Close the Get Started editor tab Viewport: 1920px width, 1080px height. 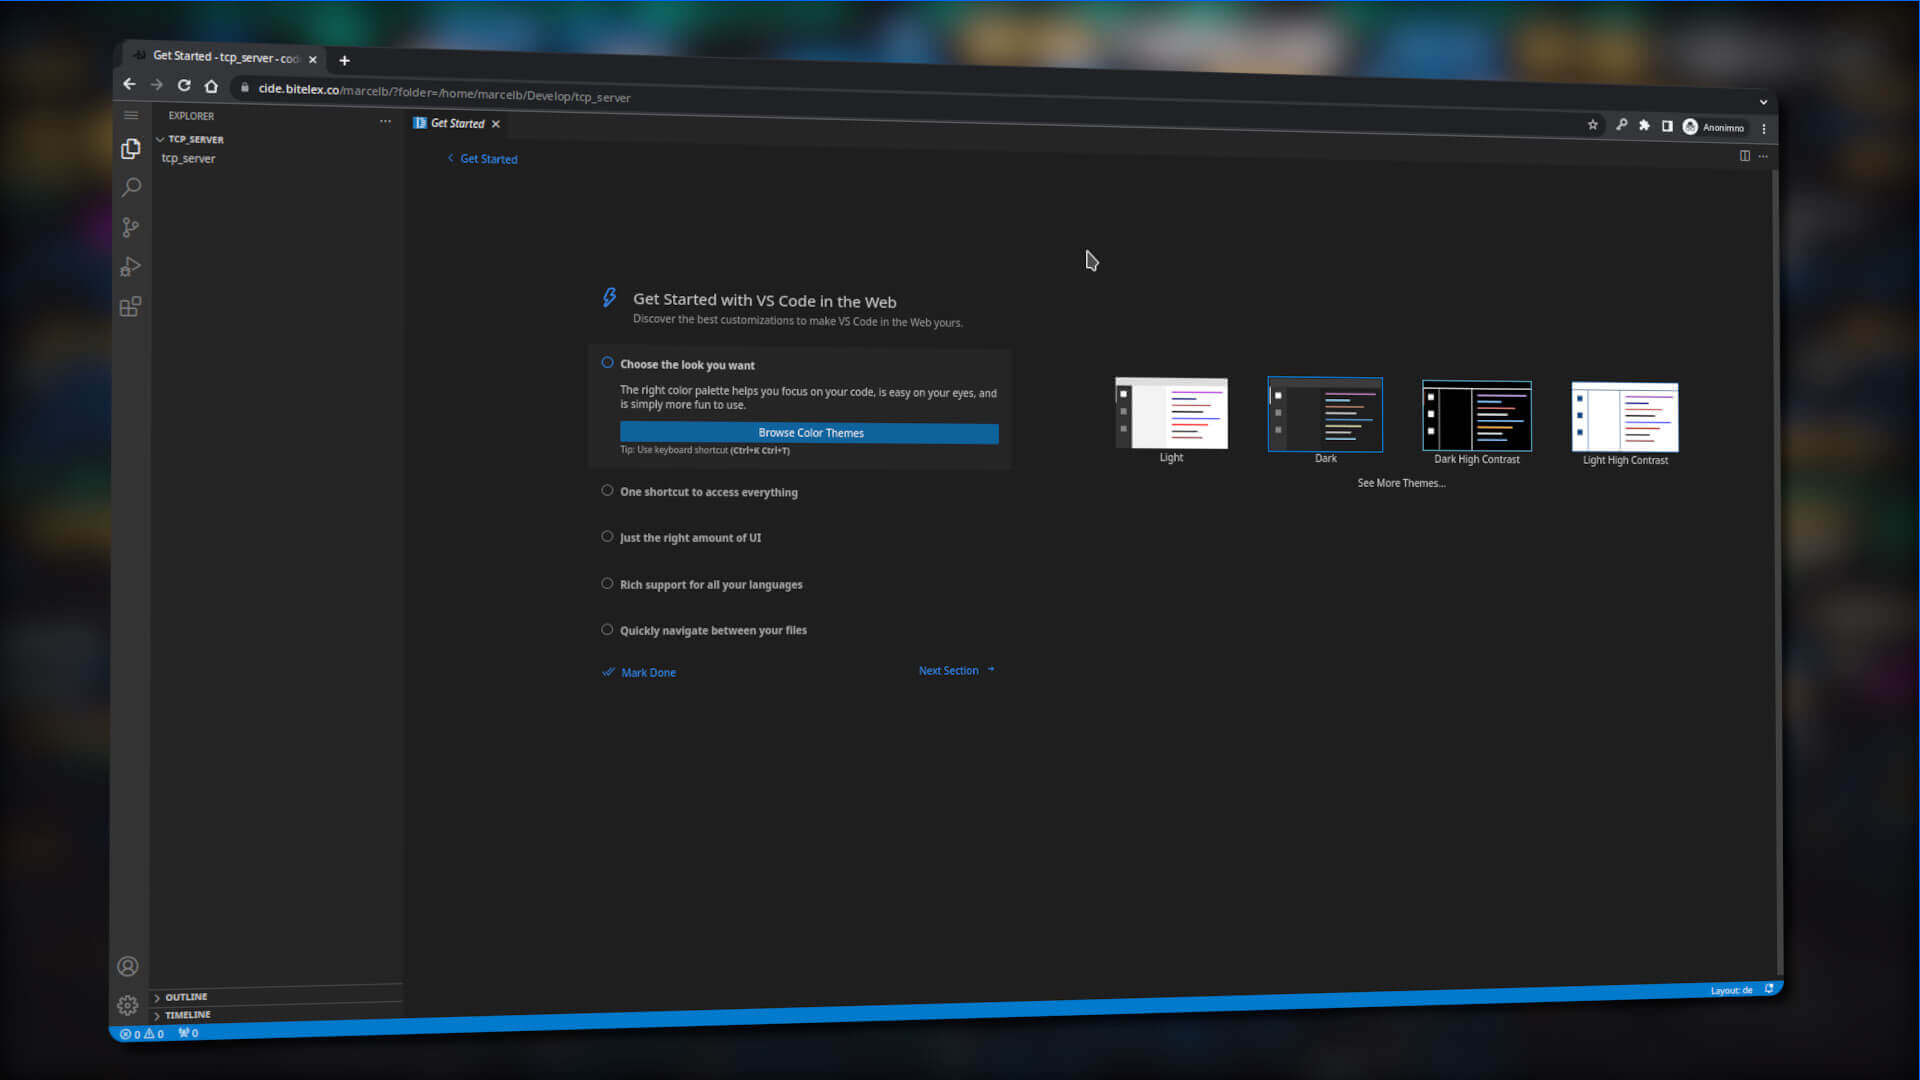point(495,124)
